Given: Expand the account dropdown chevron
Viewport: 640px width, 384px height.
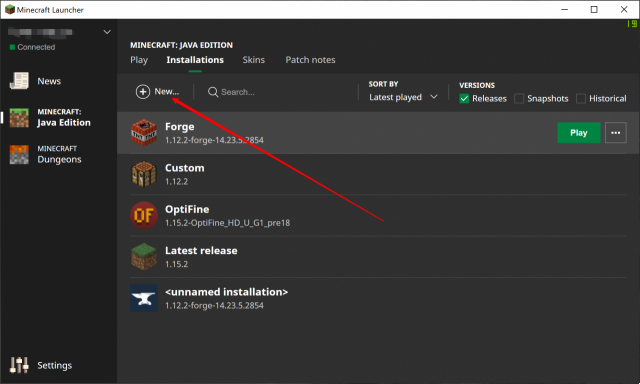Looking at the screenshot, I should (x=107, y=32).
